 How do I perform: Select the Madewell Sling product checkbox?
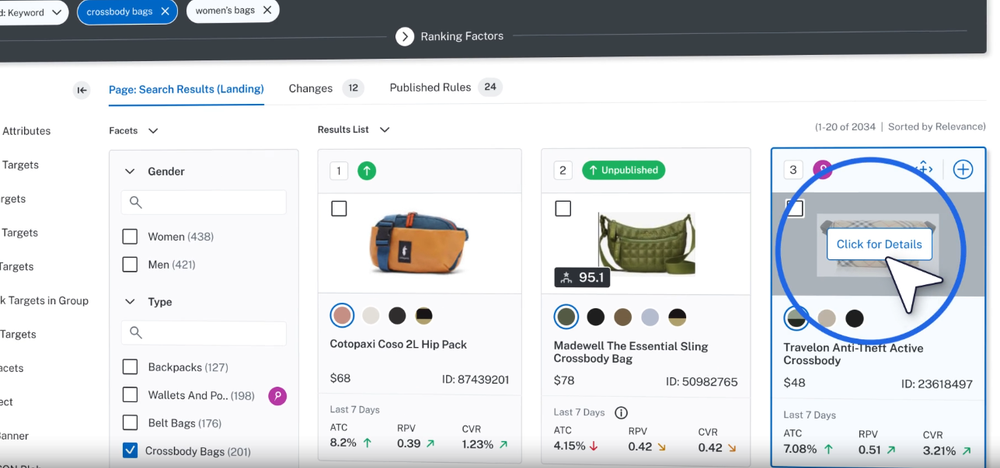(563, 208)
